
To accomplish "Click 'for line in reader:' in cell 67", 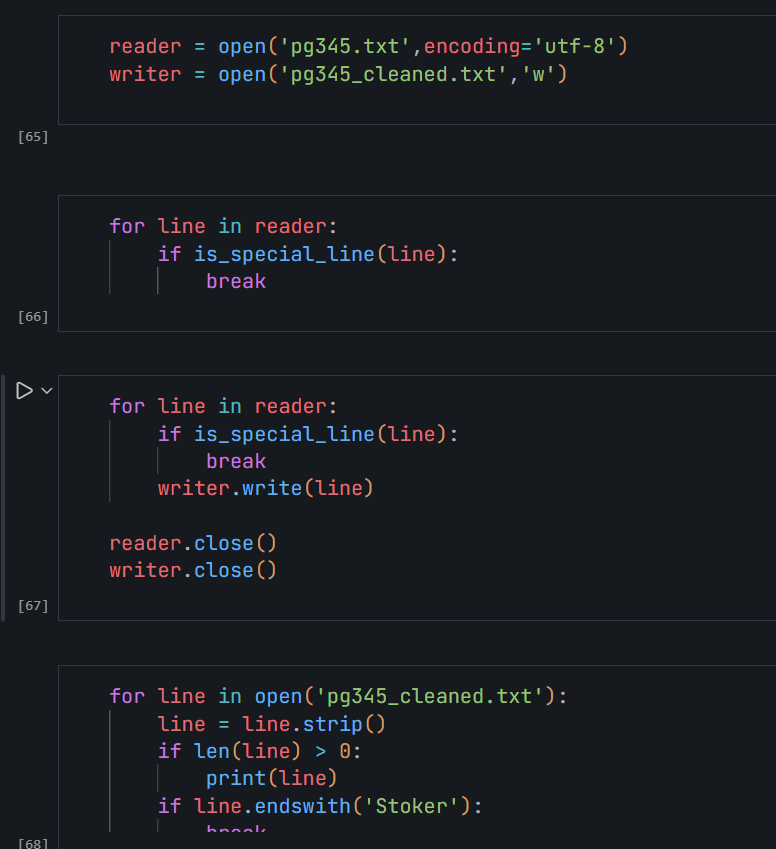I will 223,407.
